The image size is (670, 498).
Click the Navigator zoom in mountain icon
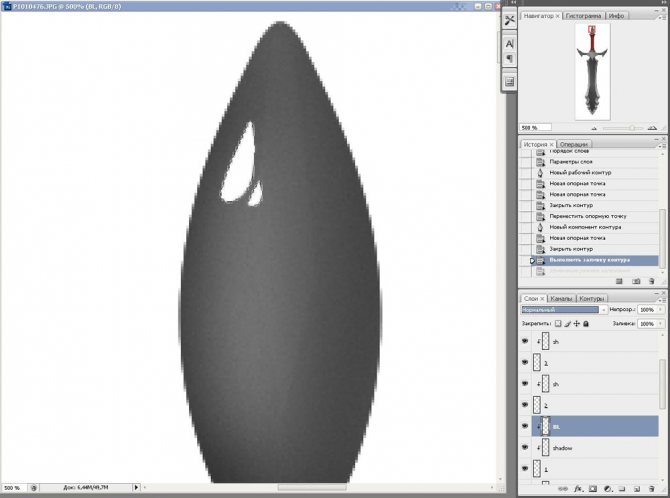pos(652,128)
